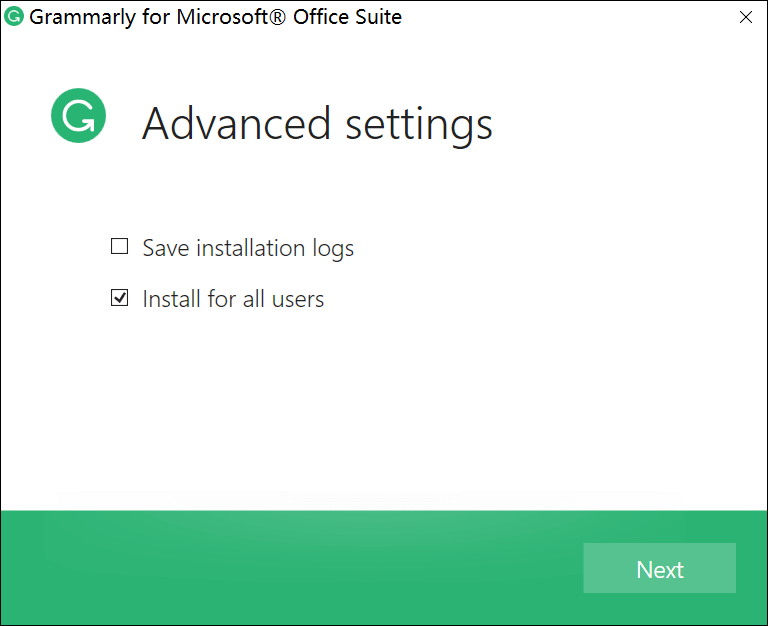Click the 'Install for all users' label text
Viewport: 768px width, 626px height.
tap(233, 299)
